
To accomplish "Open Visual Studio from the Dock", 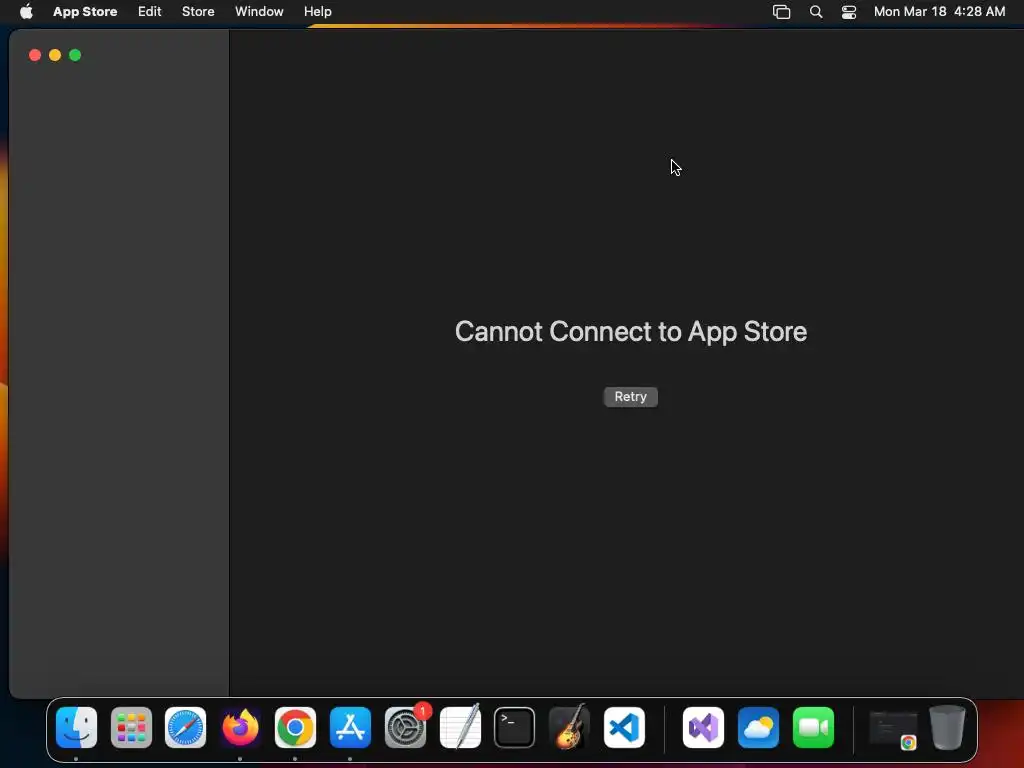I will (703, 727).
